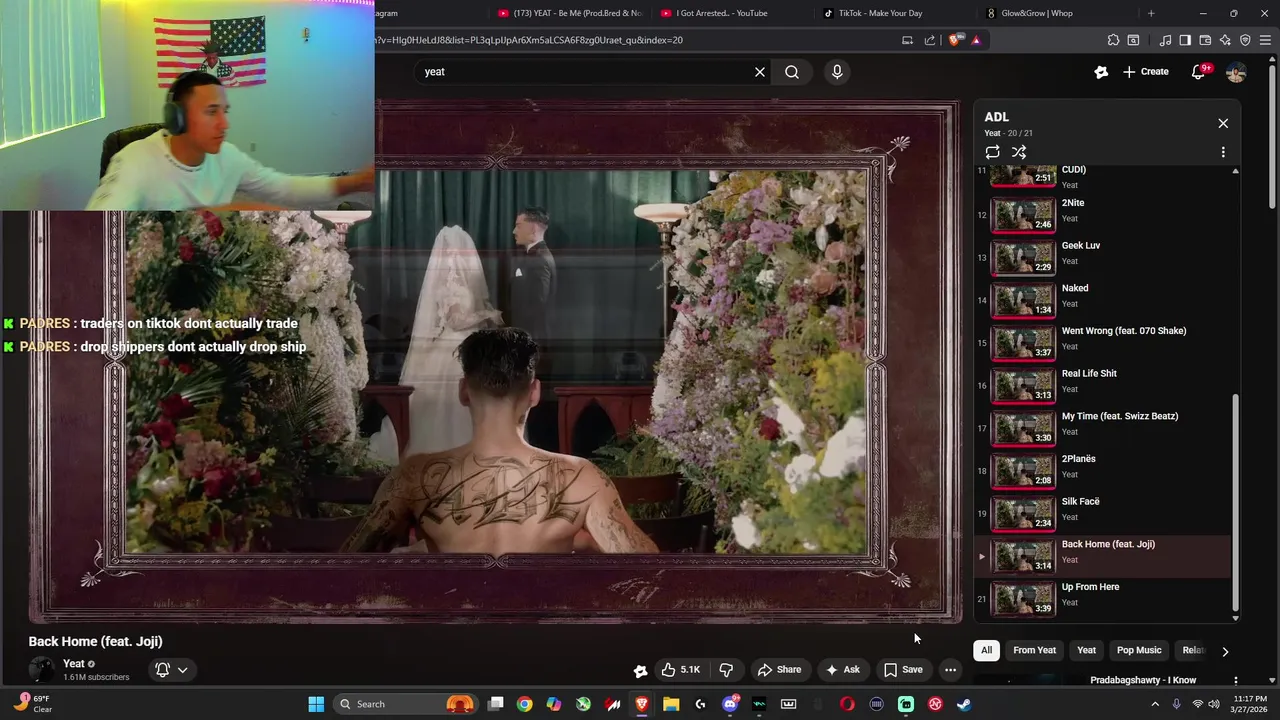Play Went Wrong (feat. 070 Shake)
The height and width of the screenshot is (720, 1280).
pyautogui.click(x=1105, y=343)
